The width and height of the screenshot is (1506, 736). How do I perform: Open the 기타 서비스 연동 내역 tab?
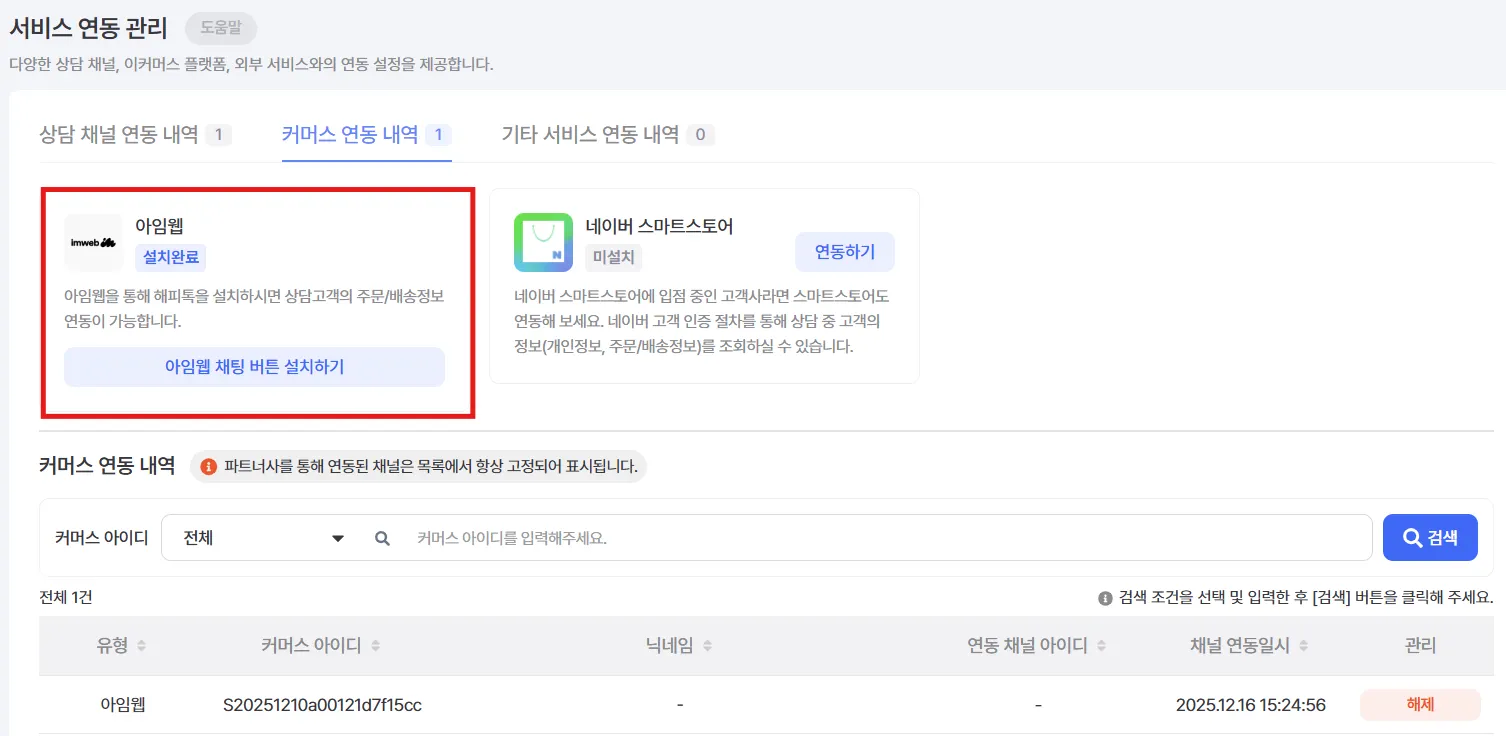pyautogui.click(x=608, y=135)
